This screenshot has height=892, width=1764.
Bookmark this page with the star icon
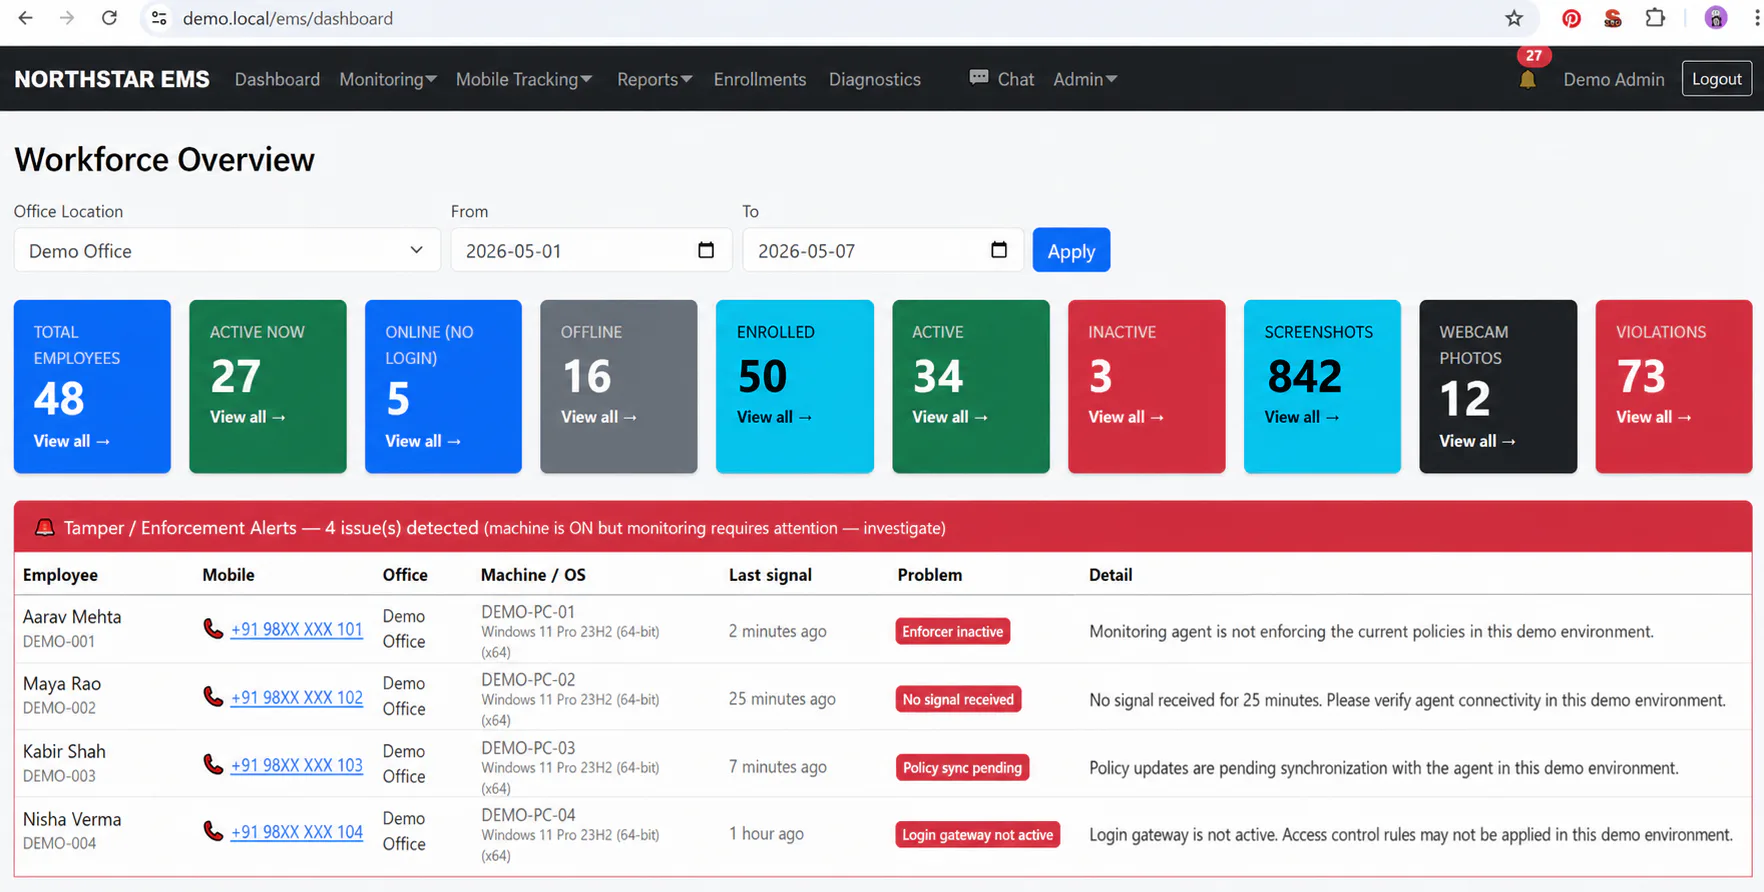click(x=1514, y=18)
